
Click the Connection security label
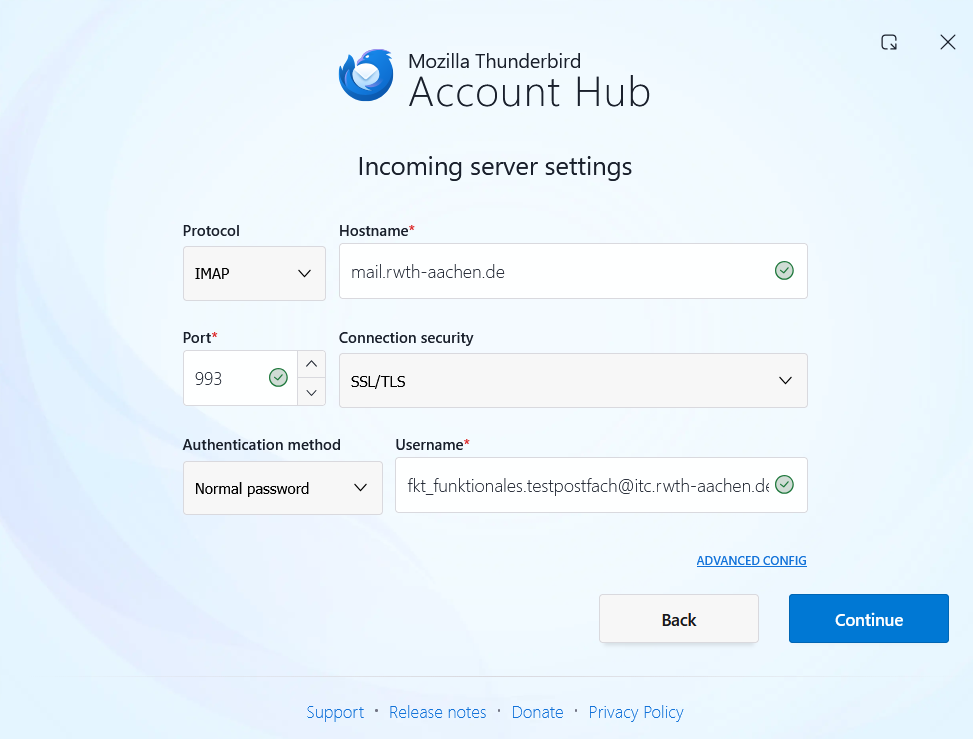tap(406, 338)
